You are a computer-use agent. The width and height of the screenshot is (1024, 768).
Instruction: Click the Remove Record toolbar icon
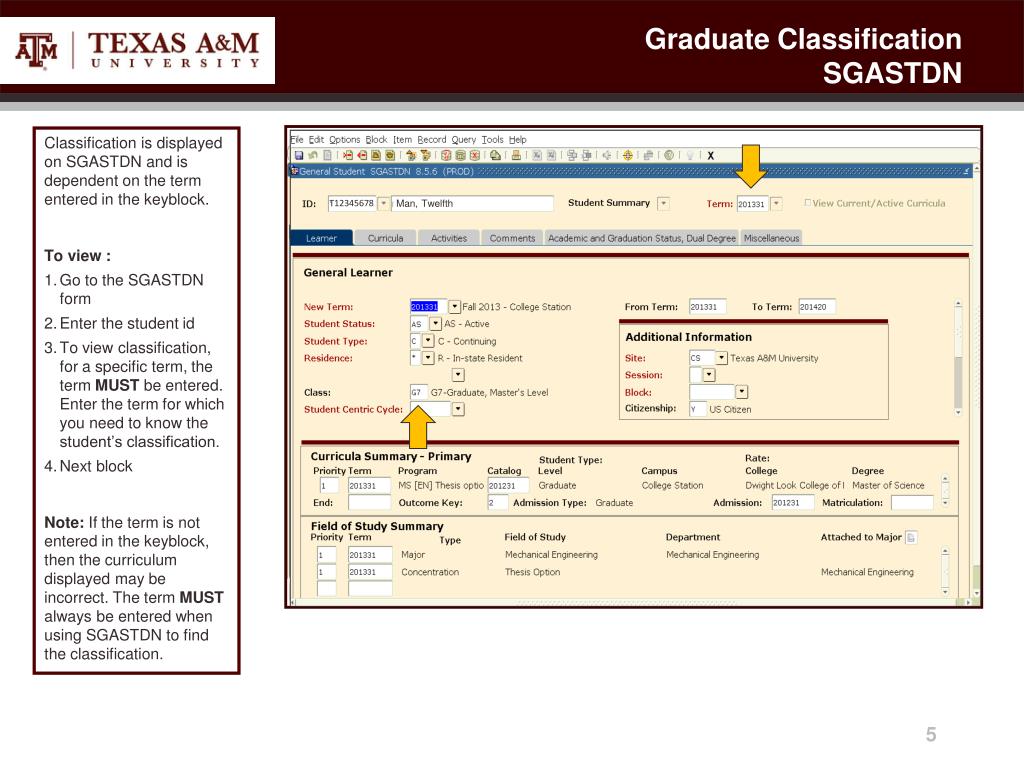(362, 155)
